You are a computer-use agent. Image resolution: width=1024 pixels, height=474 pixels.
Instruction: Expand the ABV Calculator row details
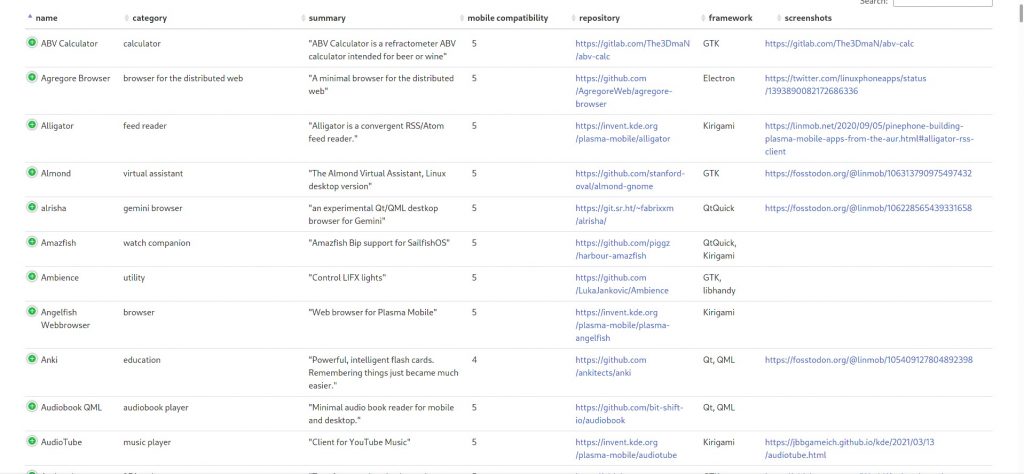31,44
